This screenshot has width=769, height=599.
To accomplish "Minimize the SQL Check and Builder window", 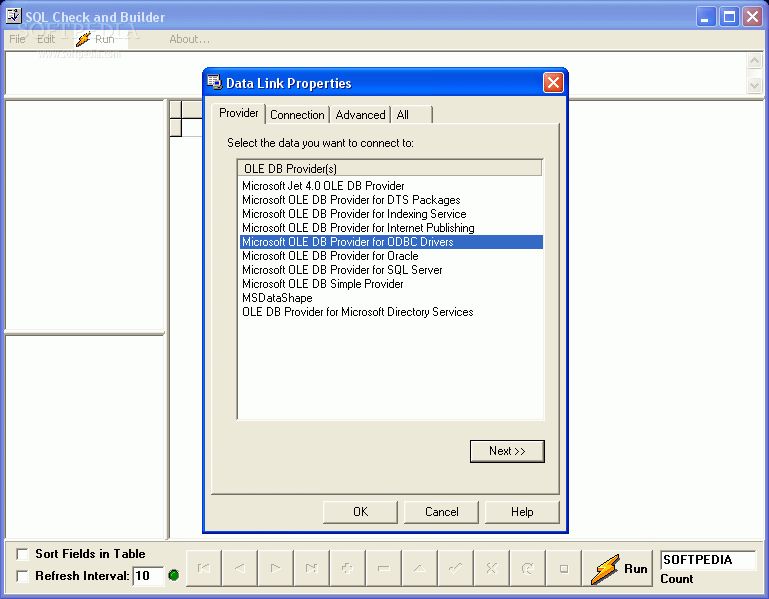I will 706,17.
